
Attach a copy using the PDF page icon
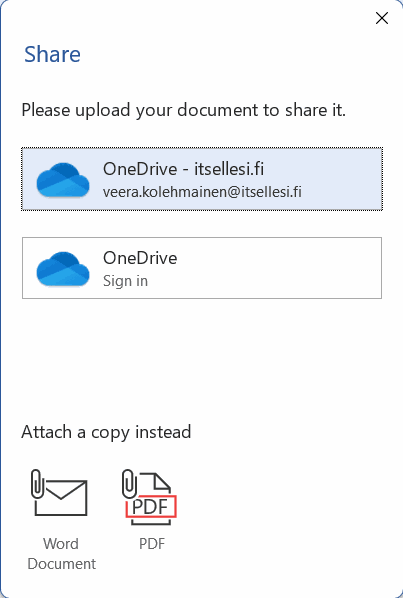coord(149,497)
